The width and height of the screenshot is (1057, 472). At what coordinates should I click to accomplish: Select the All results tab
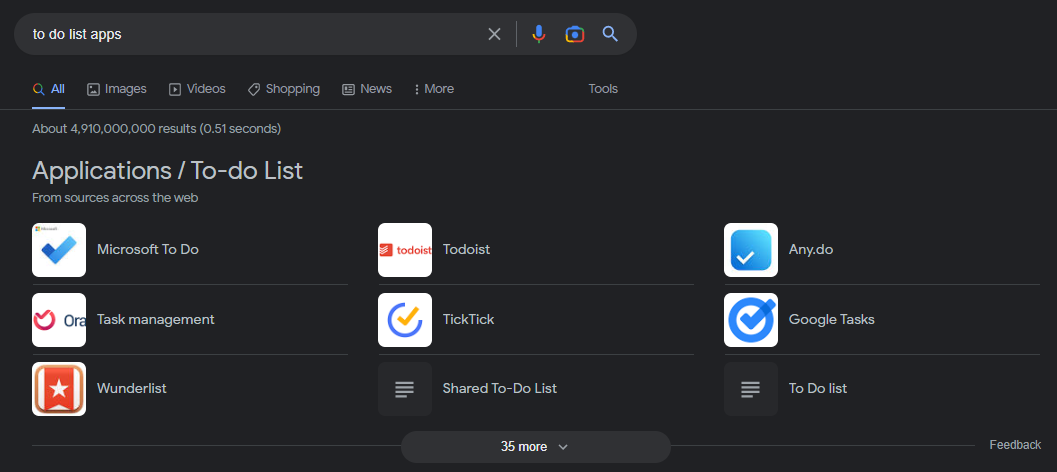[49, 89]
